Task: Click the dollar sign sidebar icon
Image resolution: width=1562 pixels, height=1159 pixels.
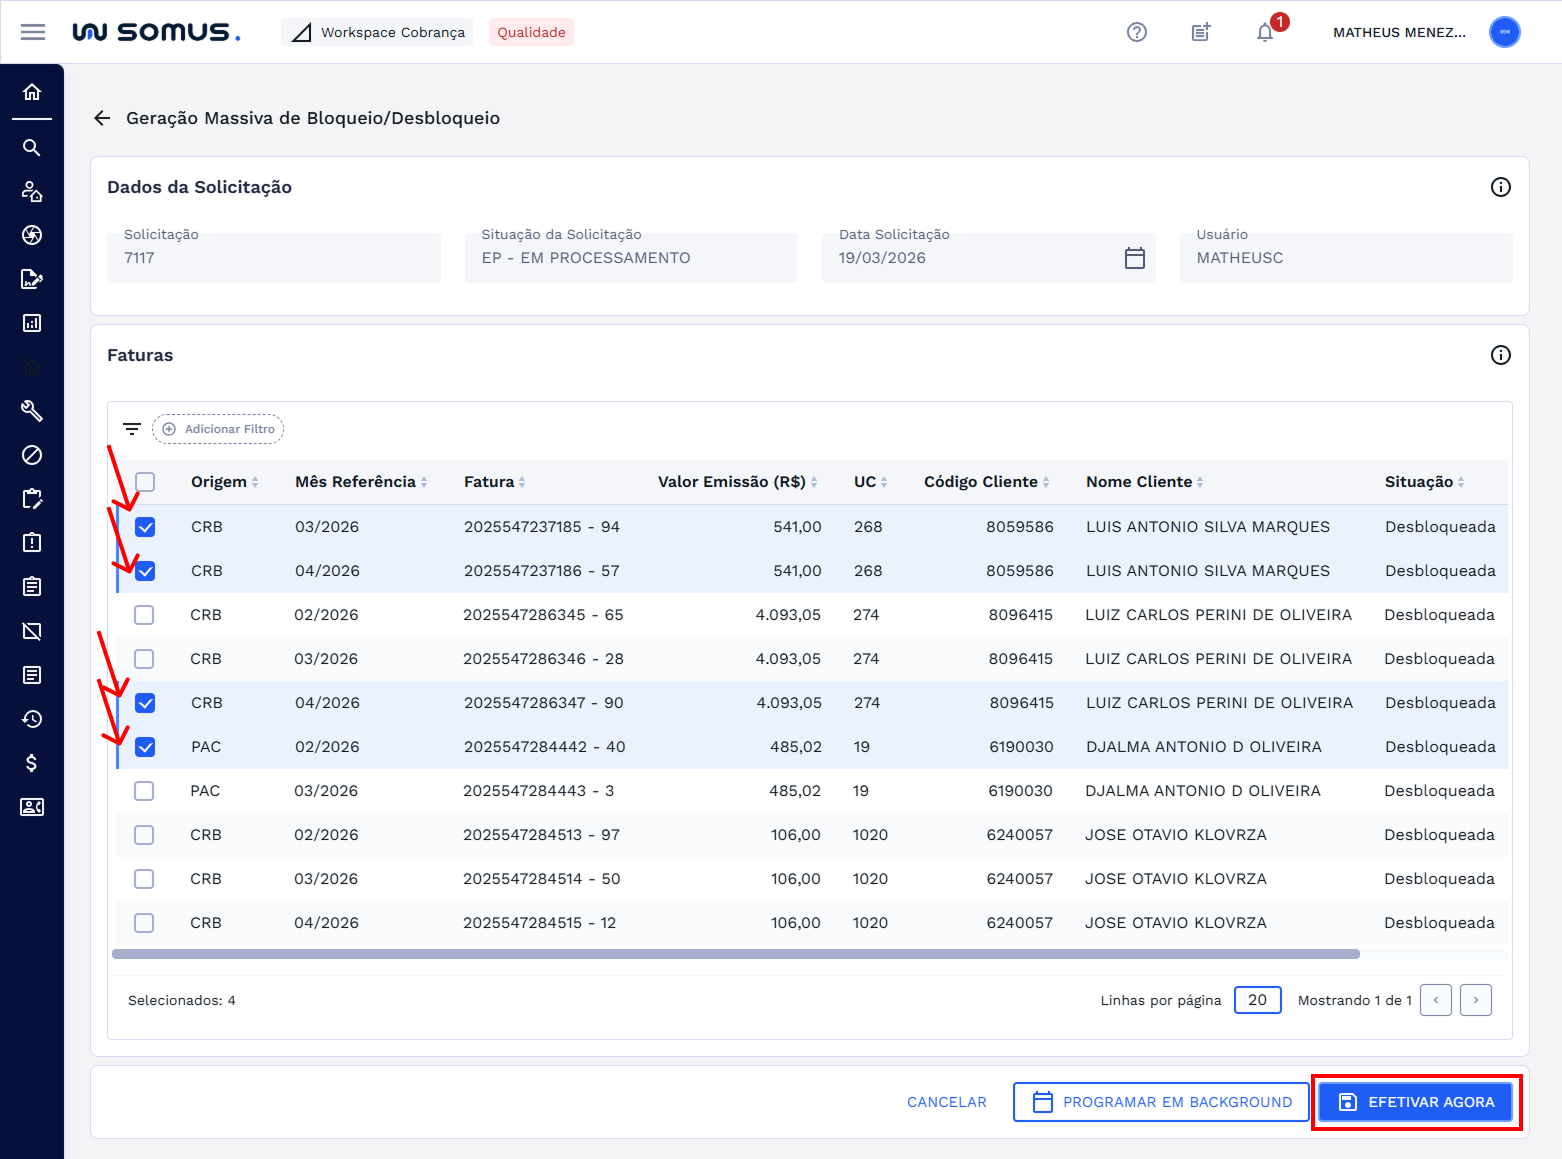Action: 32,763
